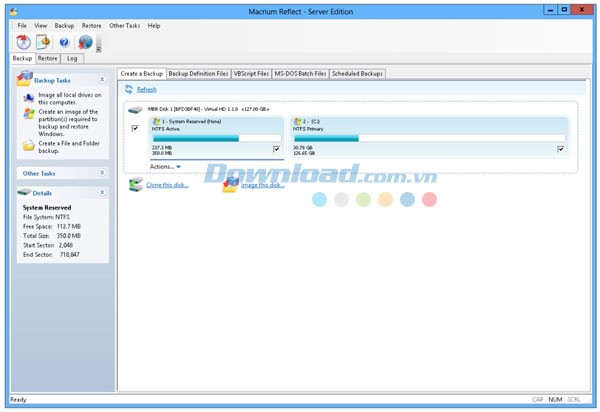Click the backup disc icon in toolbar
This screenshot has width=600, height=412.
(23, 42)
